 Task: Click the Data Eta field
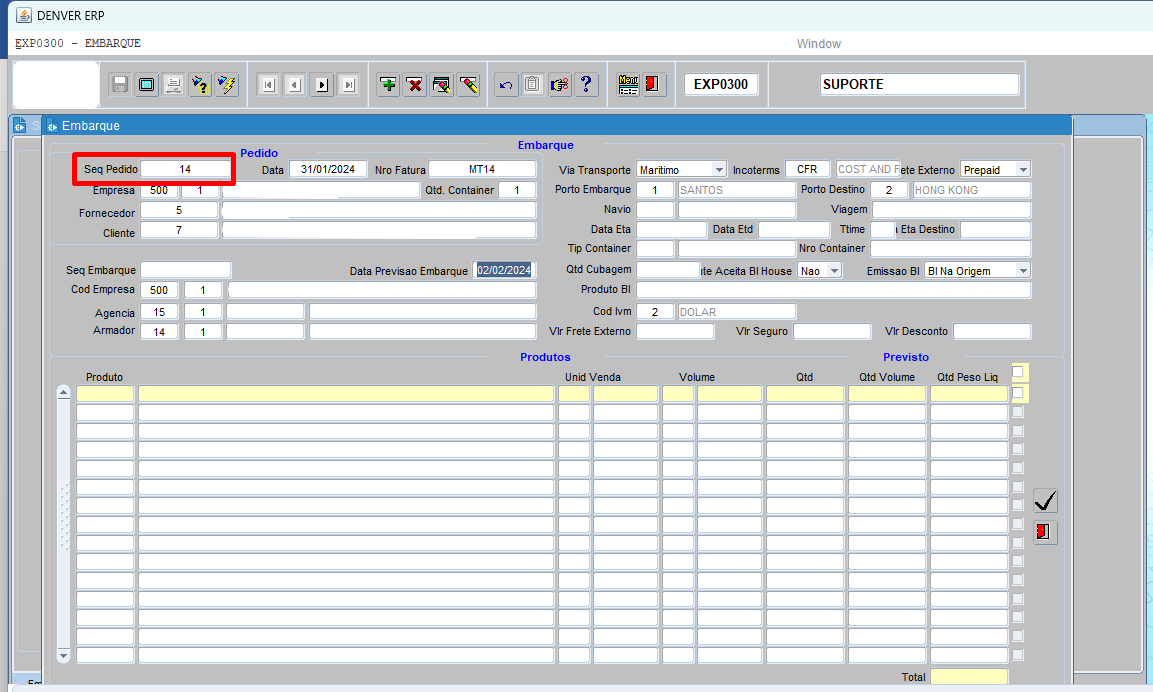pyautogui.click(x=671, y=229)
